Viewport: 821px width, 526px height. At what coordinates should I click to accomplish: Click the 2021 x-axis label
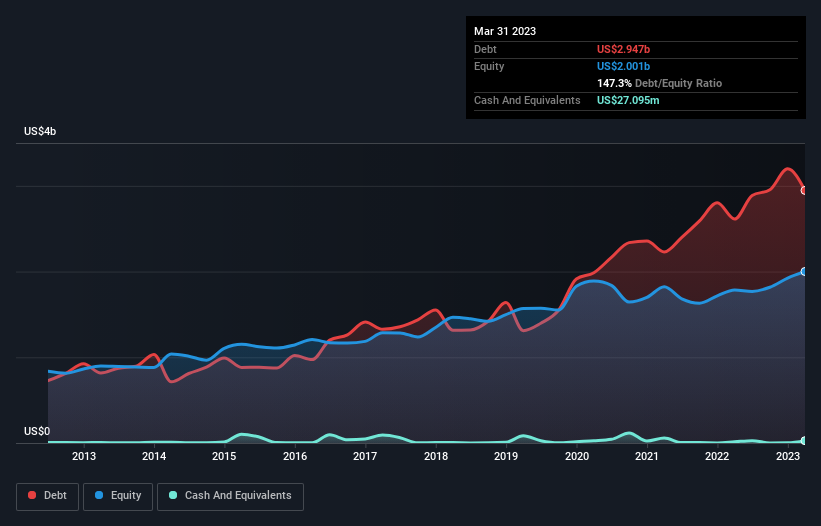click(647, 456)
